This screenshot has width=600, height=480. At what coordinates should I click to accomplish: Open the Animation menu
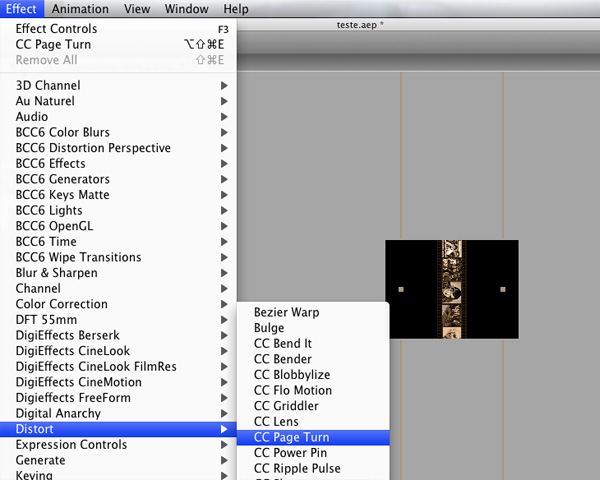pos(81,9)
